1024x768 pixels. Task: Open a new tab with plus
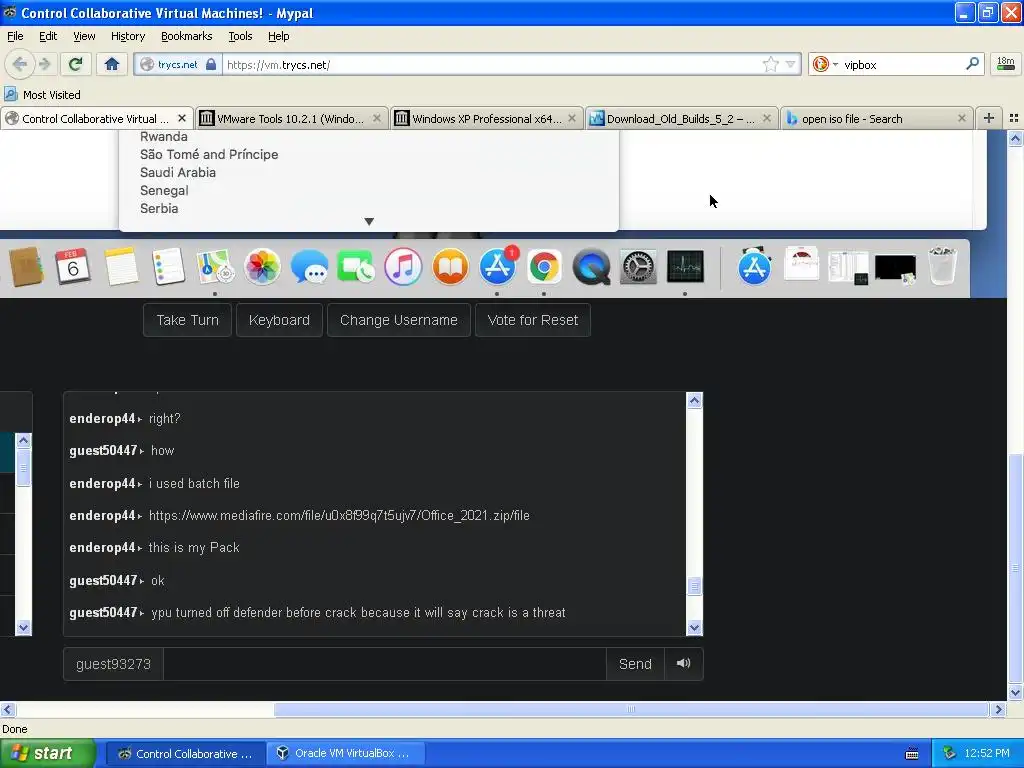[989, 118]
